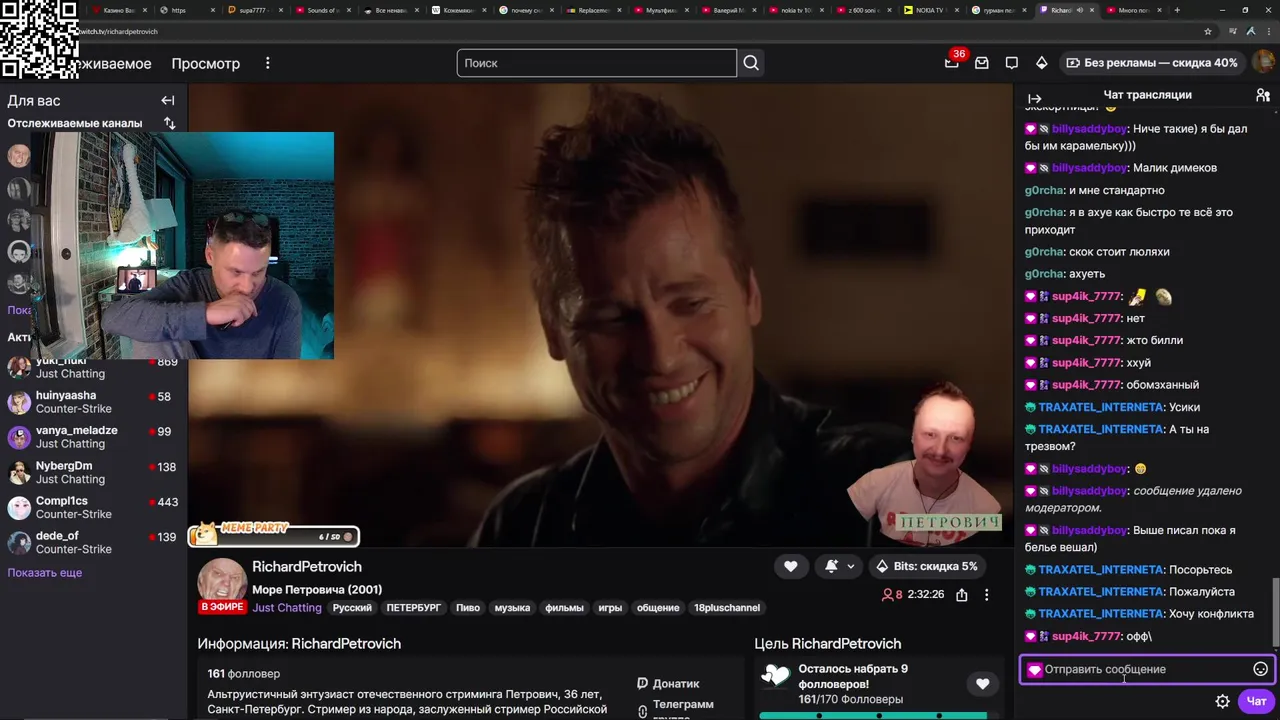Bookmark this page with star icon

point(1208,31)
